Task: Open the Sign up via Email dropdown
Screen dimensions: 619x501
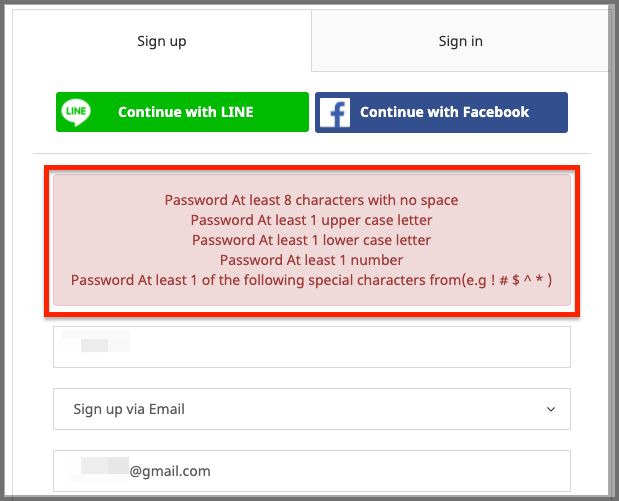Action: (312, 409)
